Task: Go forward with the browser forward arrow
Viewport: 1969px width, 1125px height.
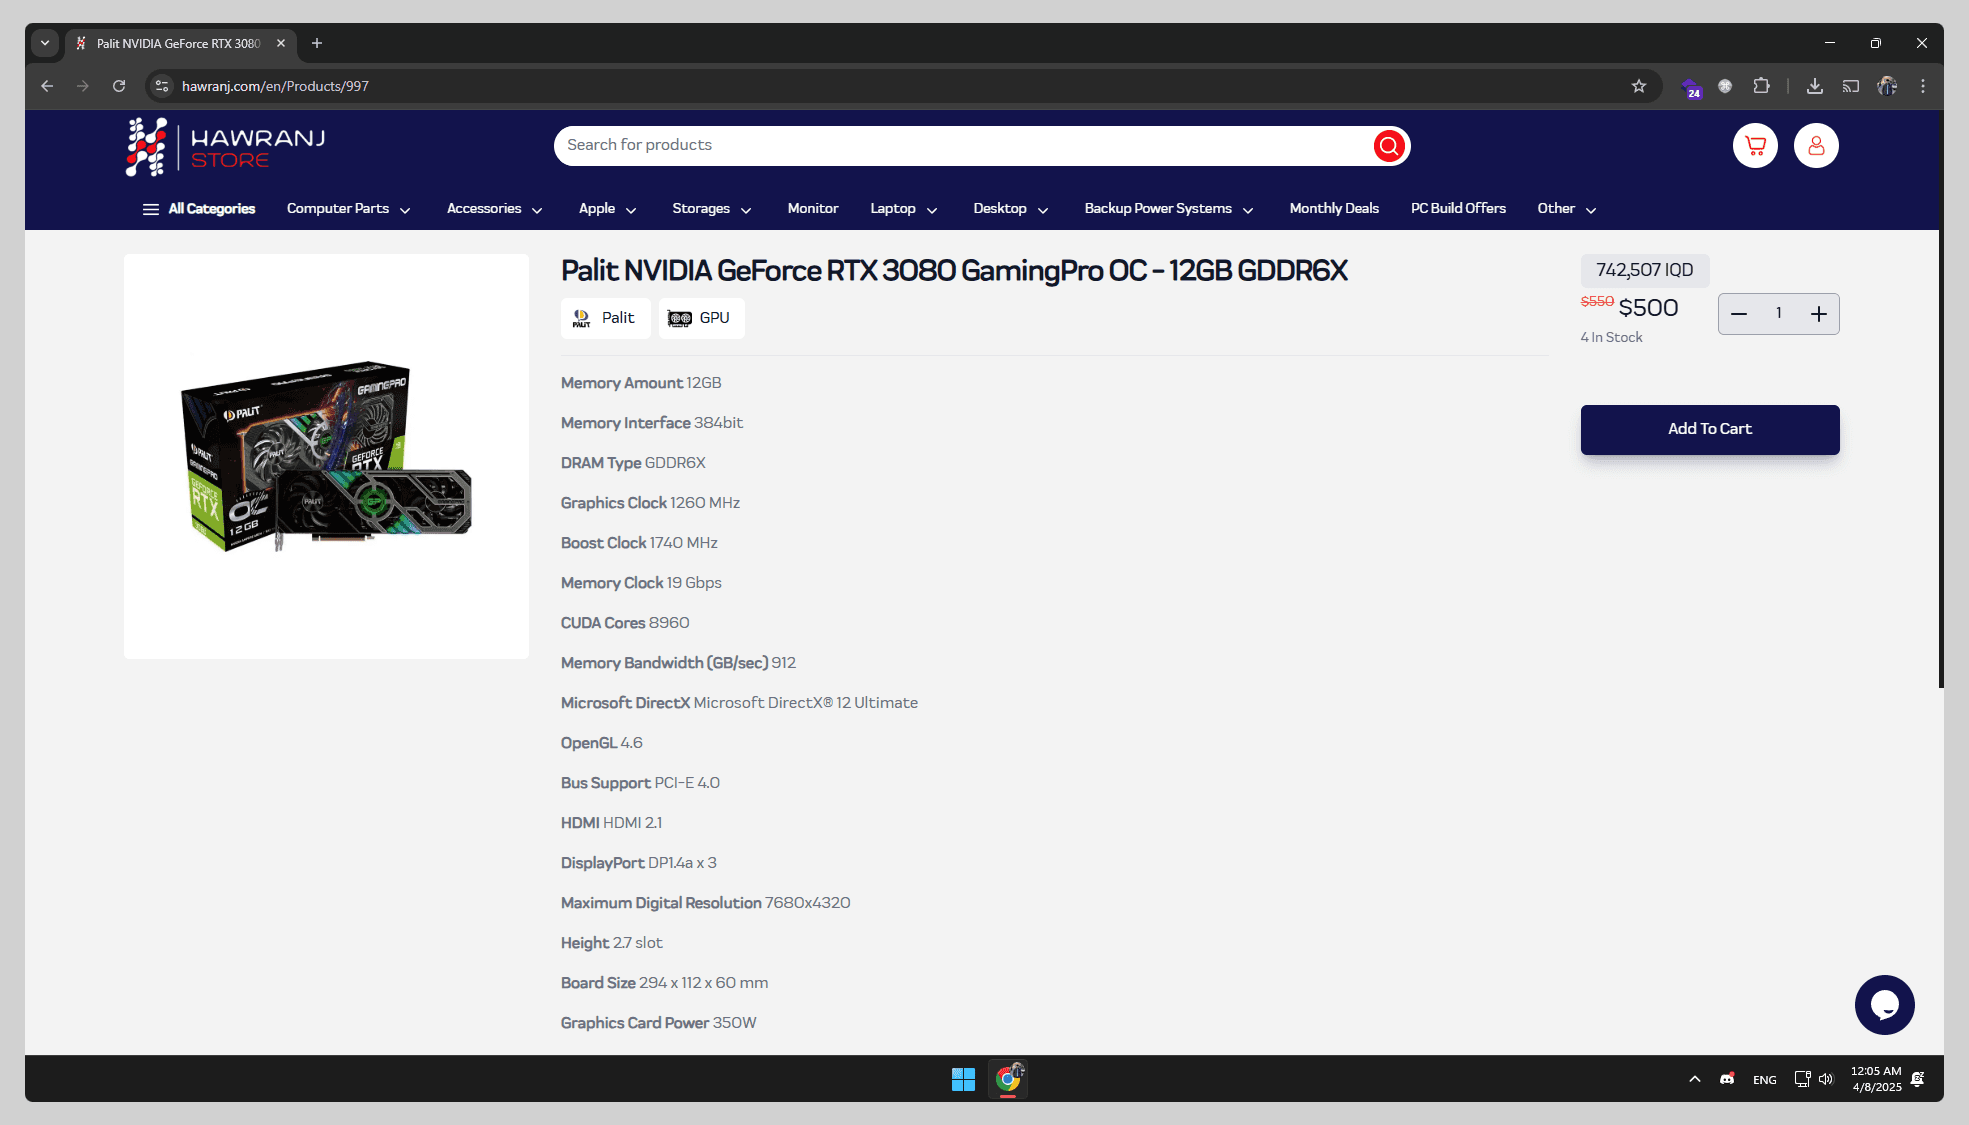Action: pyautogui.click(x=83, y=86)
